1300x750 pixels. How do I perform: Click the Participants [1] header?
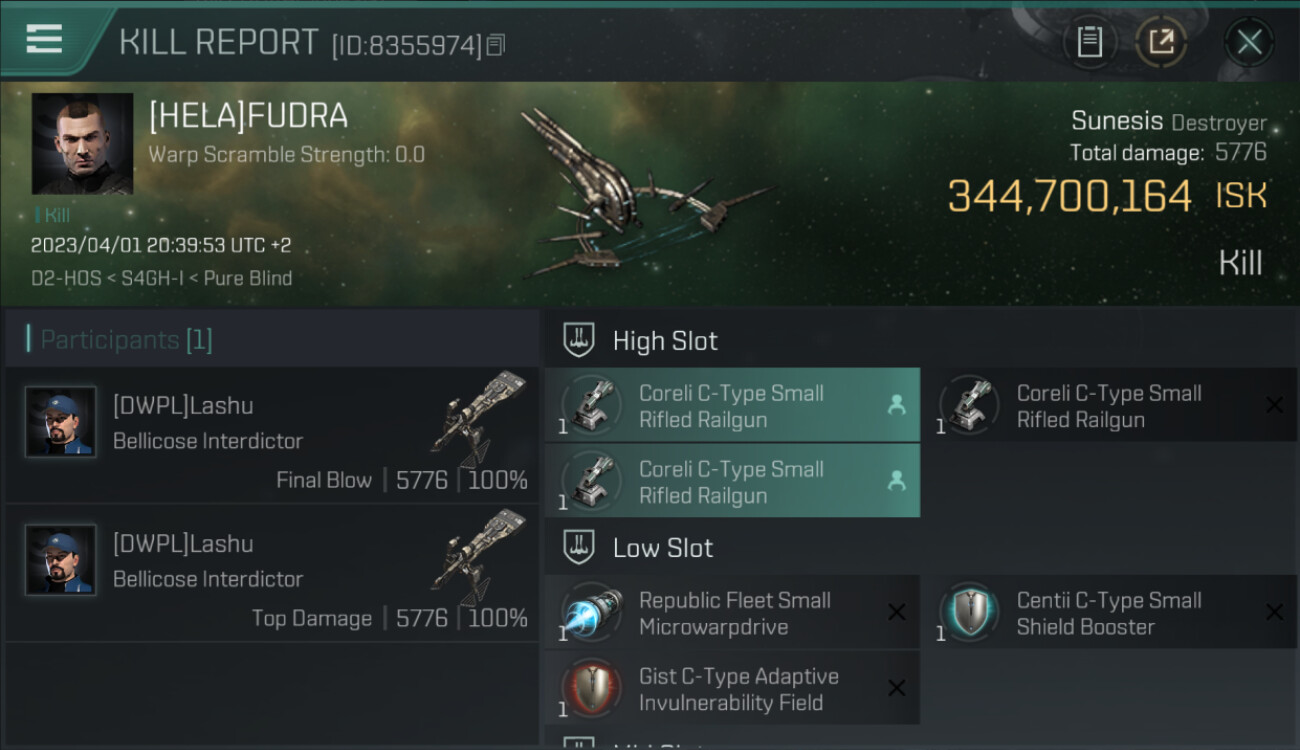point(126,340)
